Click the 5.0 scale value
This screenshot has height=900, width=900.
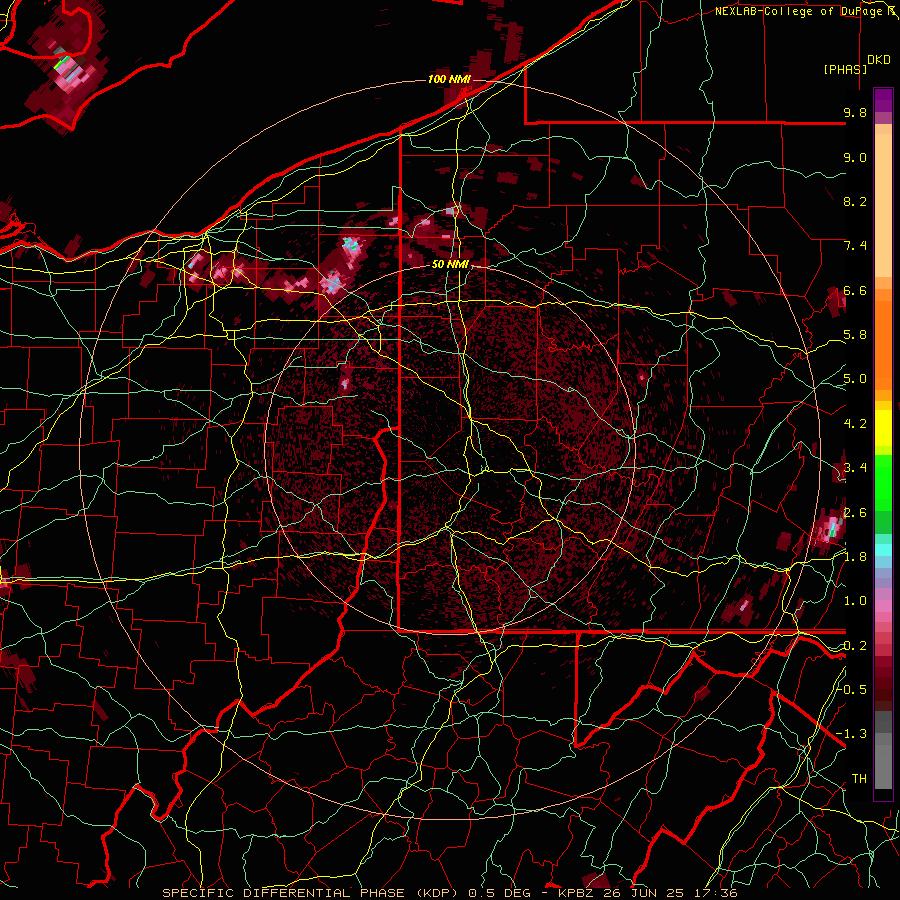click(x=855, y=379)
